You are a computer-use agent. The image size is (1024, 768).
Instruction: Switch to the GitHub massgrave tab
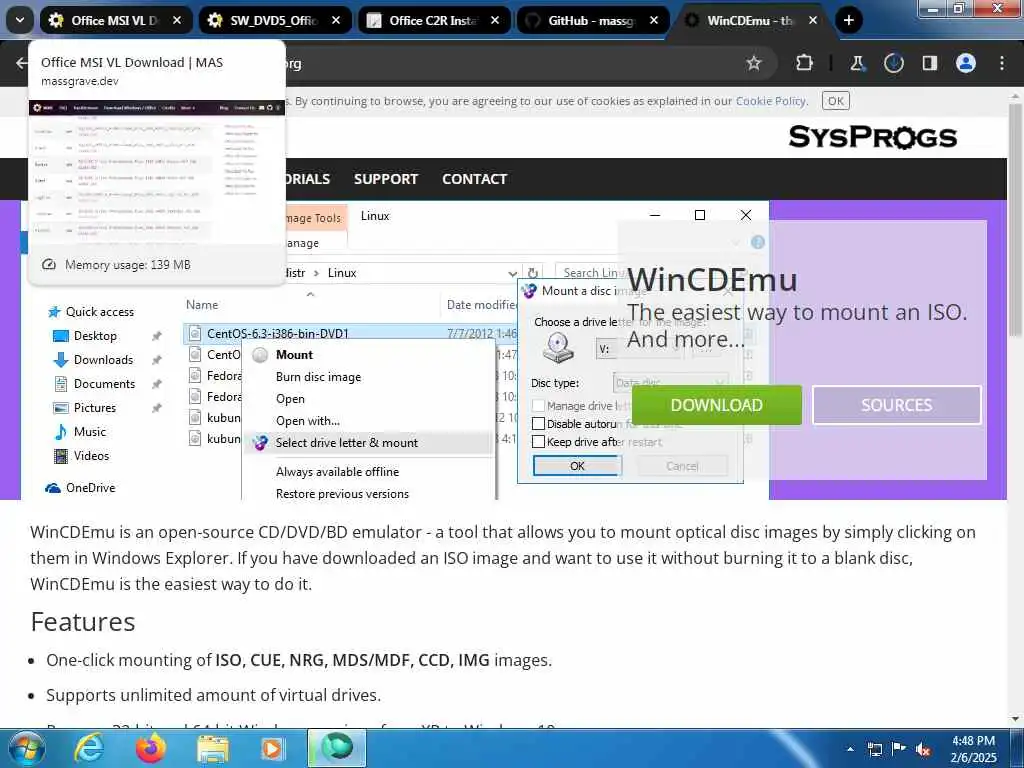click(592, 20)
